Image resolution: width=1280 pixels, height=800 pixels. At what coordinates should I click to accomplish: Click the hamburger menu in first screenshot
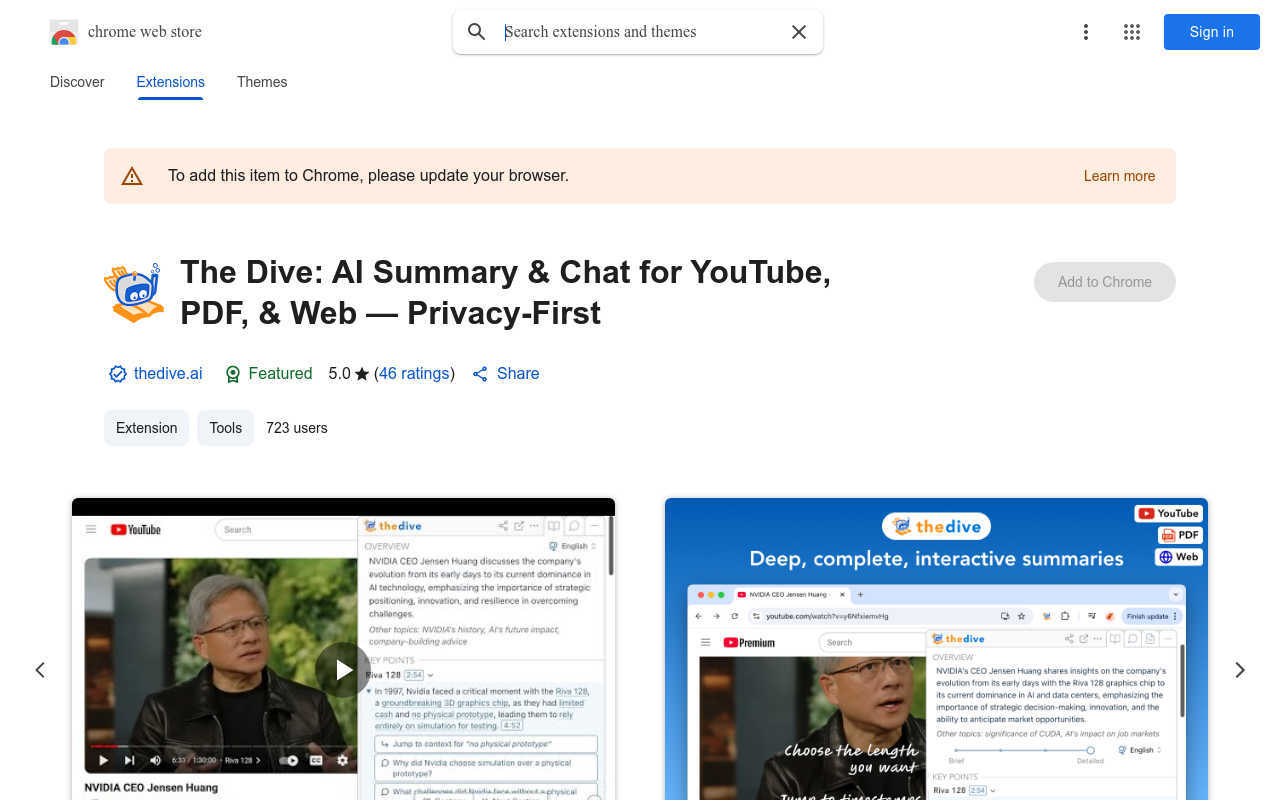click(91, 529)
